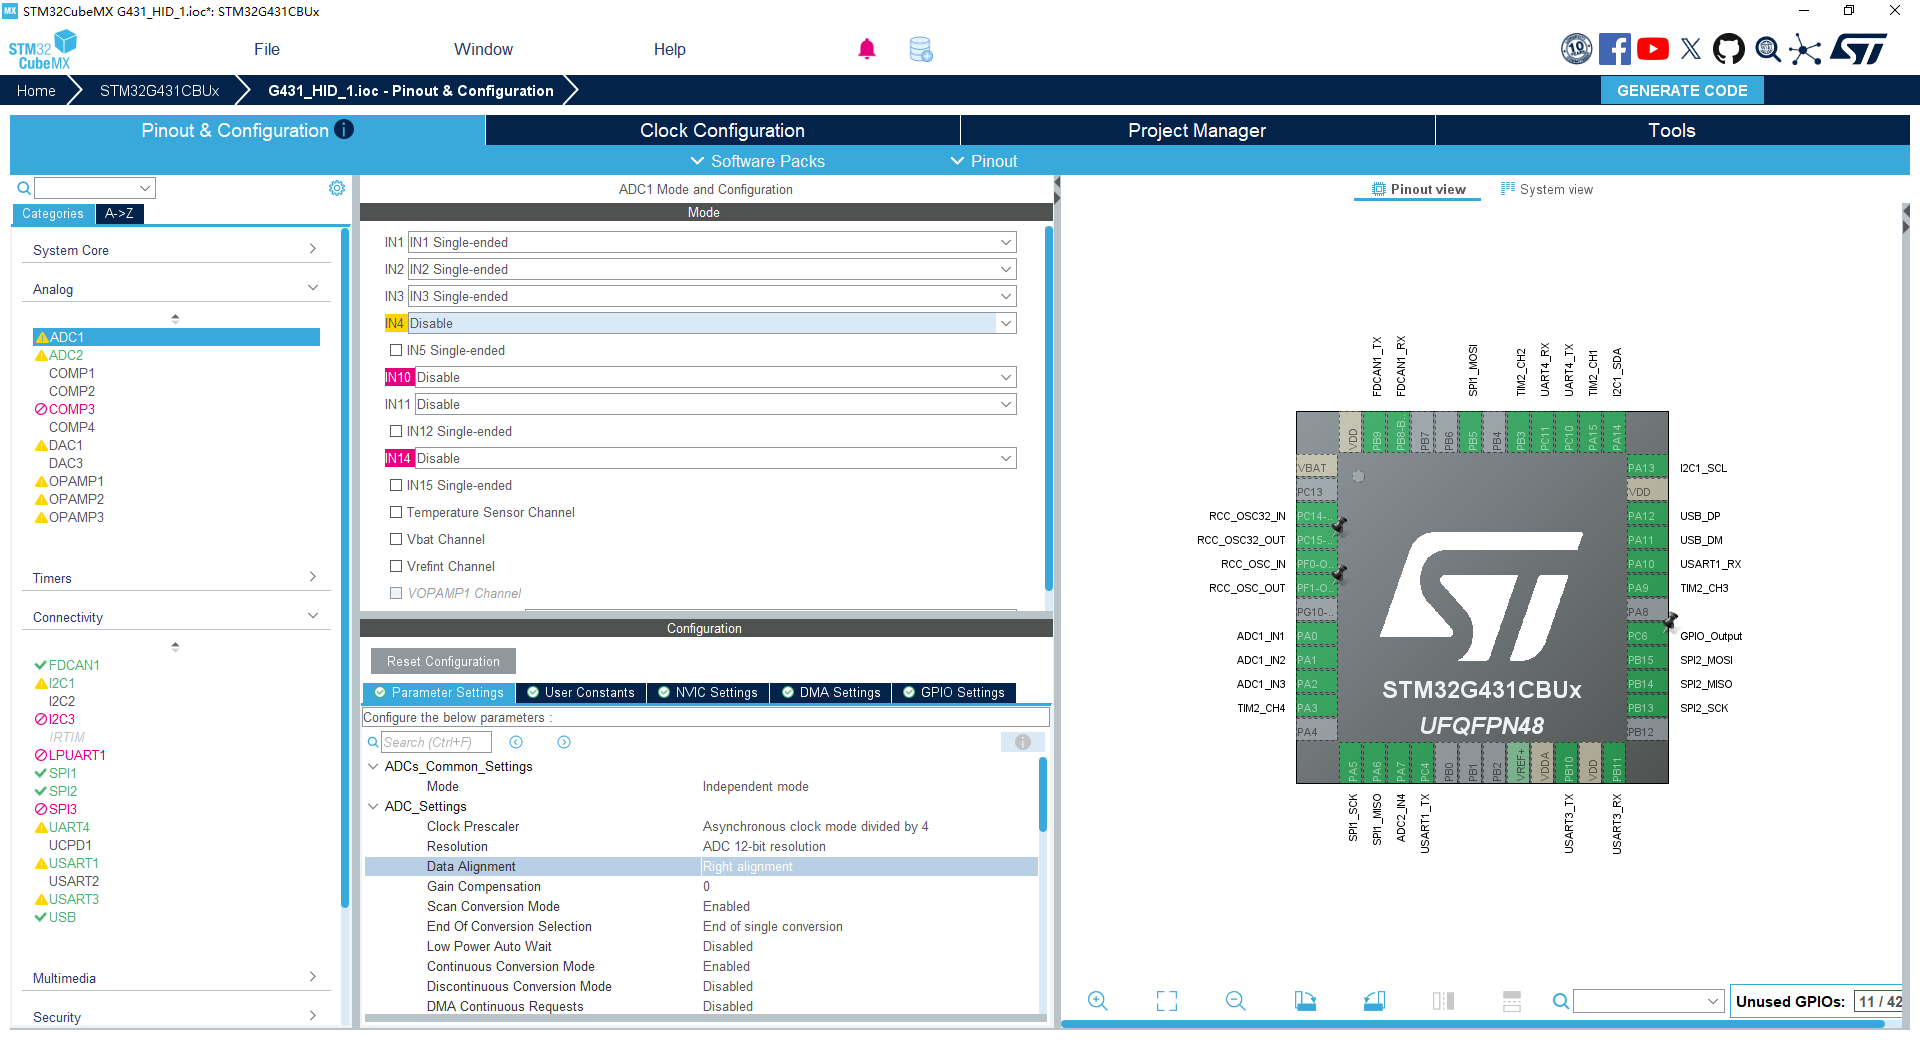The width and height of the screenshot is (1920, 1040).
Task: Open the Facebook icon link
Action: [x=1614, y=49]
